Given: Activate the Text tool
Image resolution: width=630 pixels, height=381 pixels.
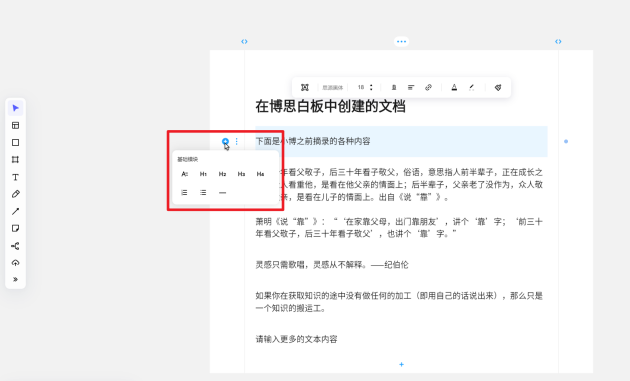Looking at the screenshot, I should click(16, 177).
